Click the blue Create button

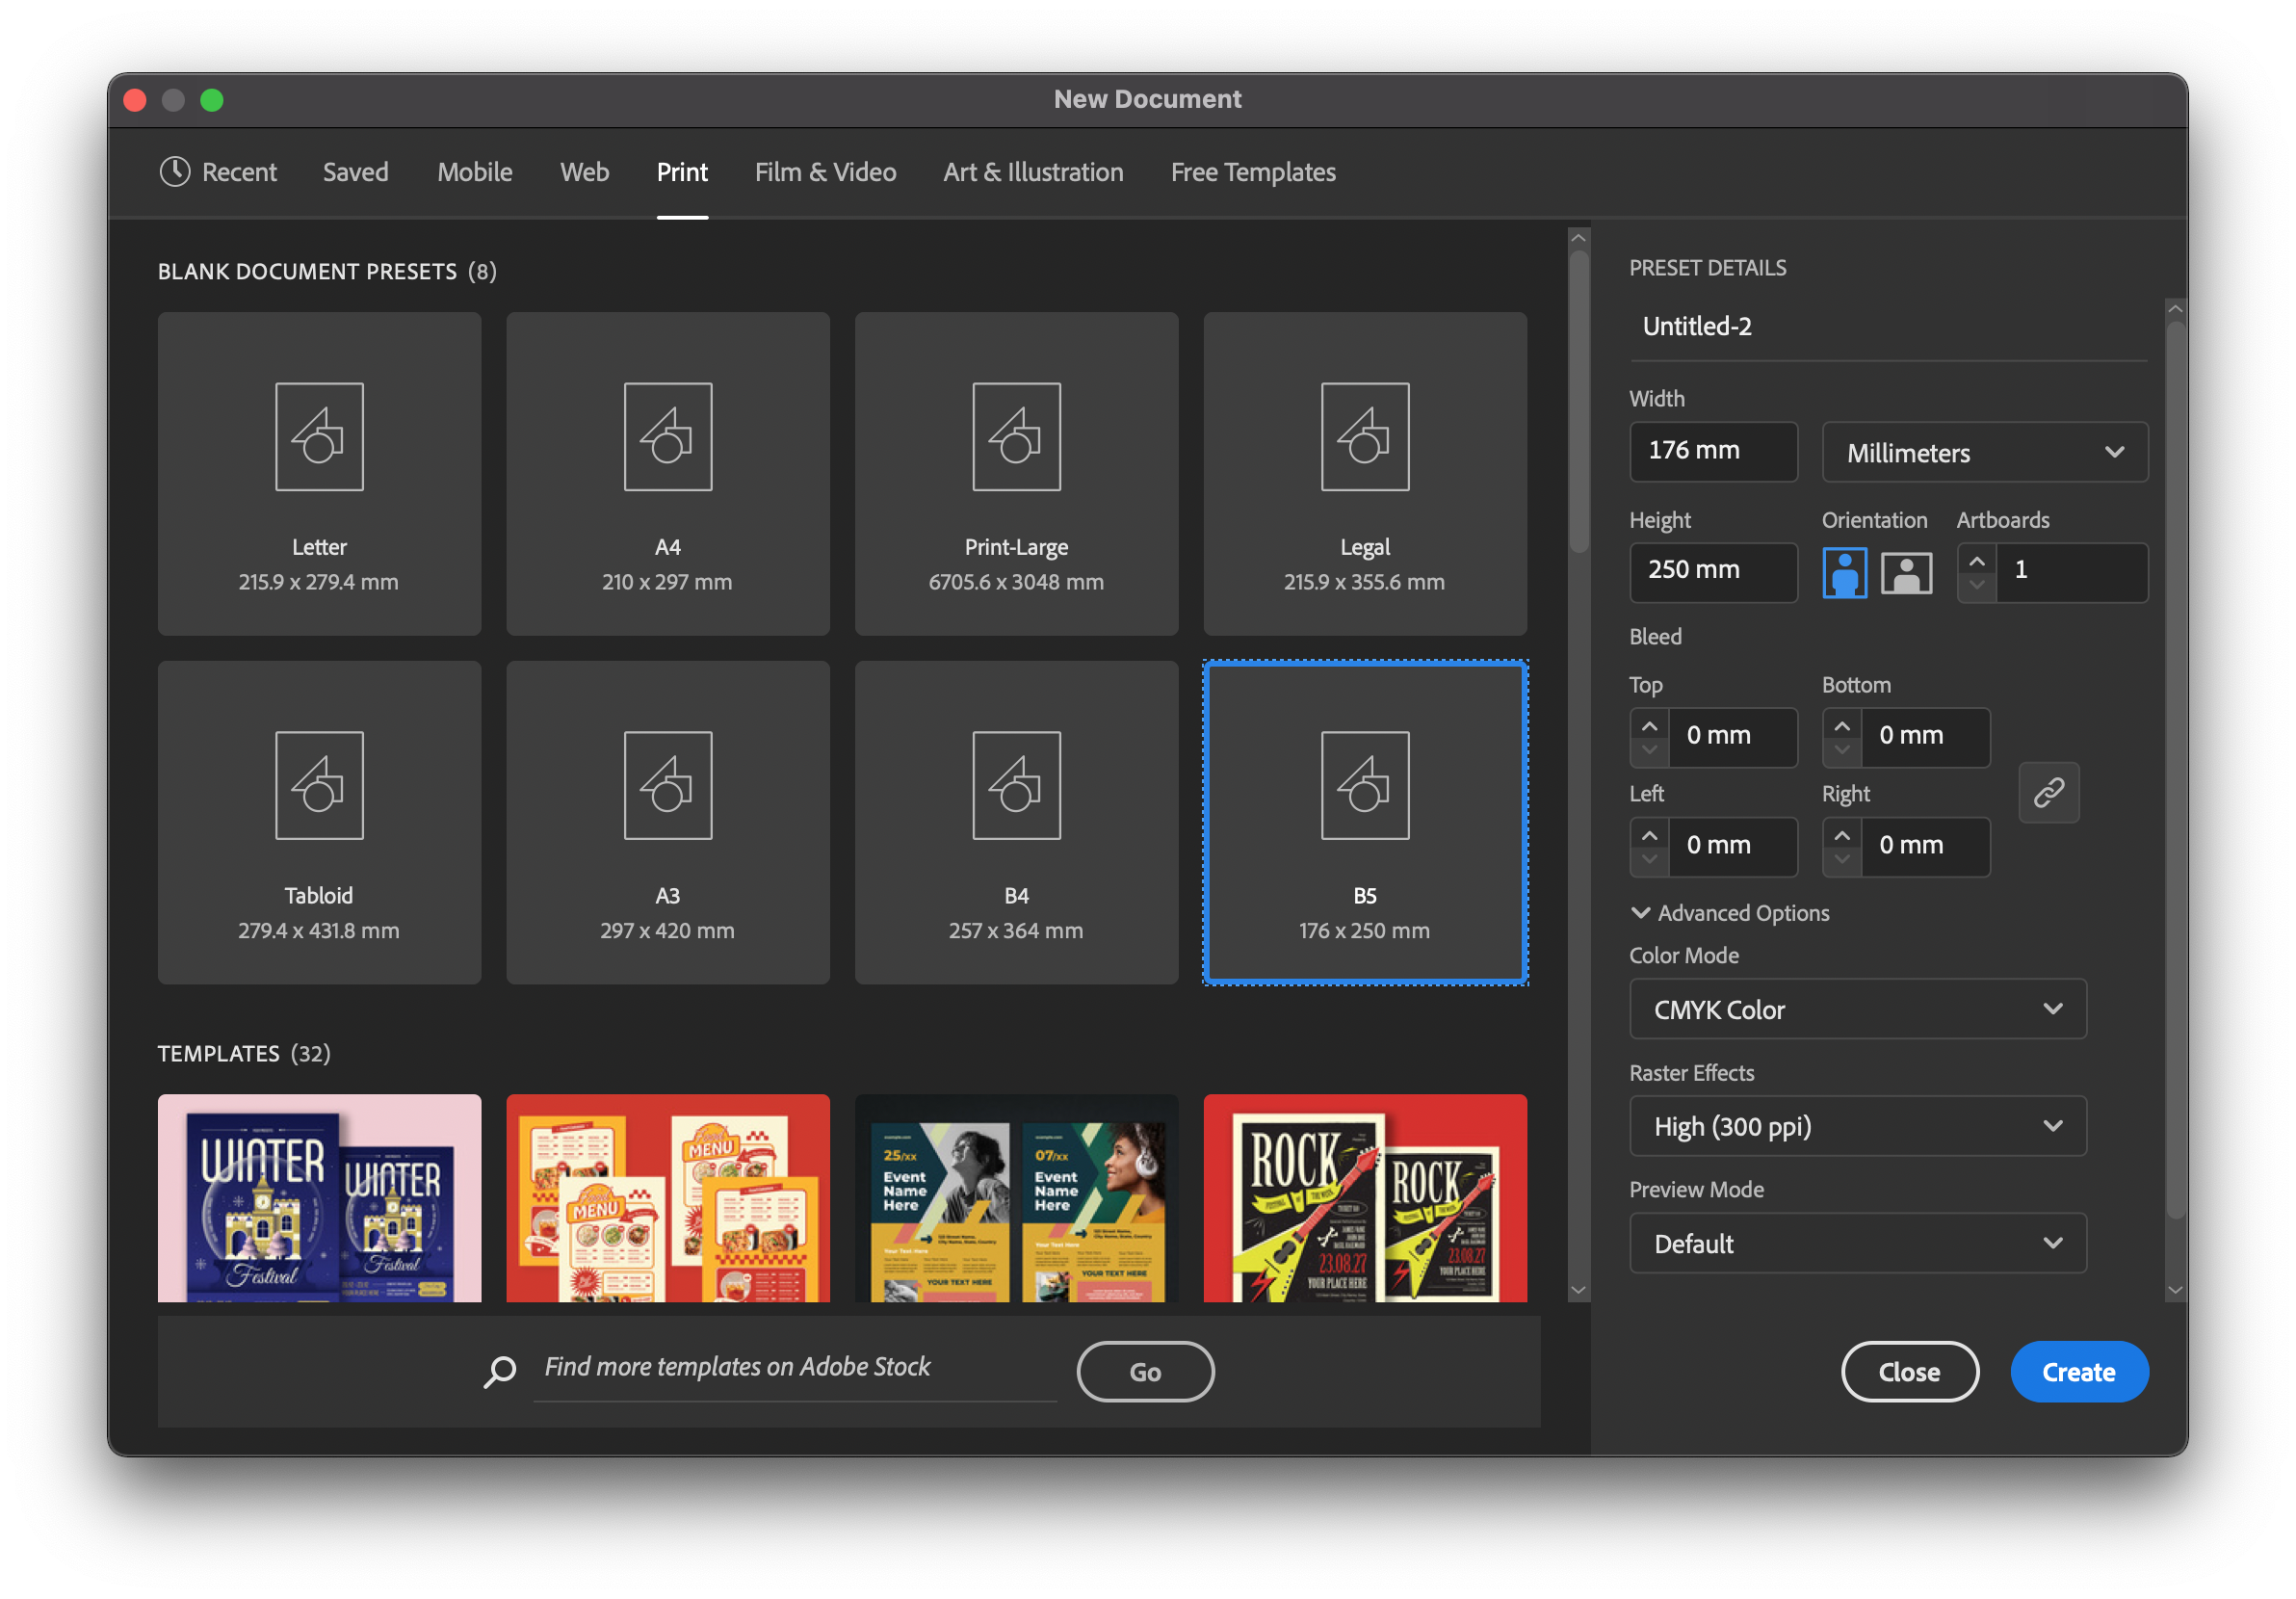coord(2078,1372)
